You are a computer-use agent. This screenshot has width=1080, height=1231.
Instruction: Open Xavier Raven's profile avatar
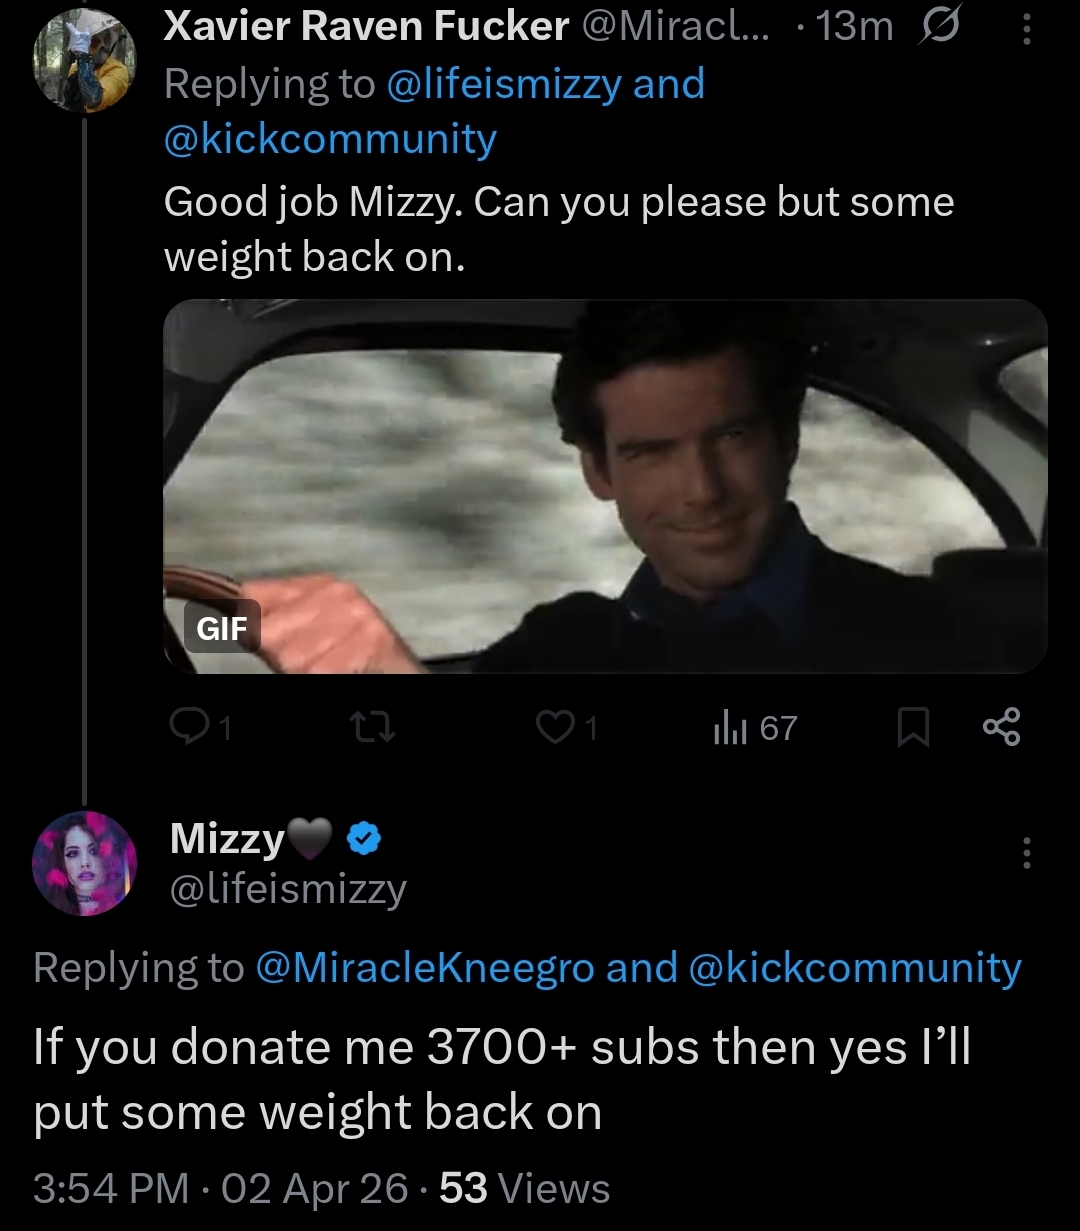tap(84, 61)
